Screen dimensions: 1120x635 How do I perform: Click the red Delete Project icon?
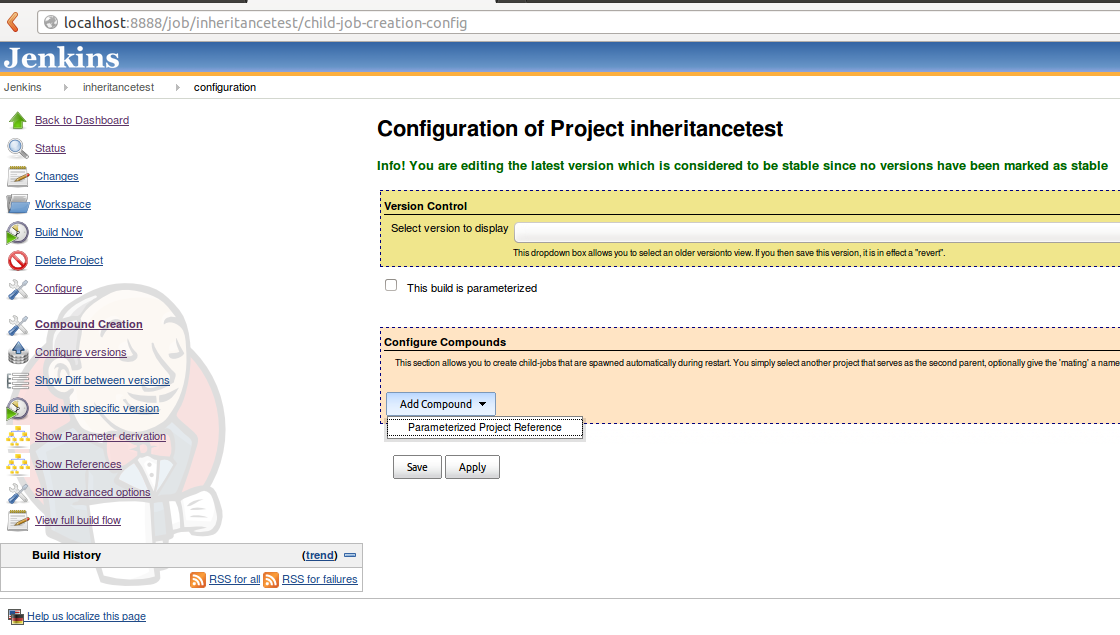coord(17,260)
